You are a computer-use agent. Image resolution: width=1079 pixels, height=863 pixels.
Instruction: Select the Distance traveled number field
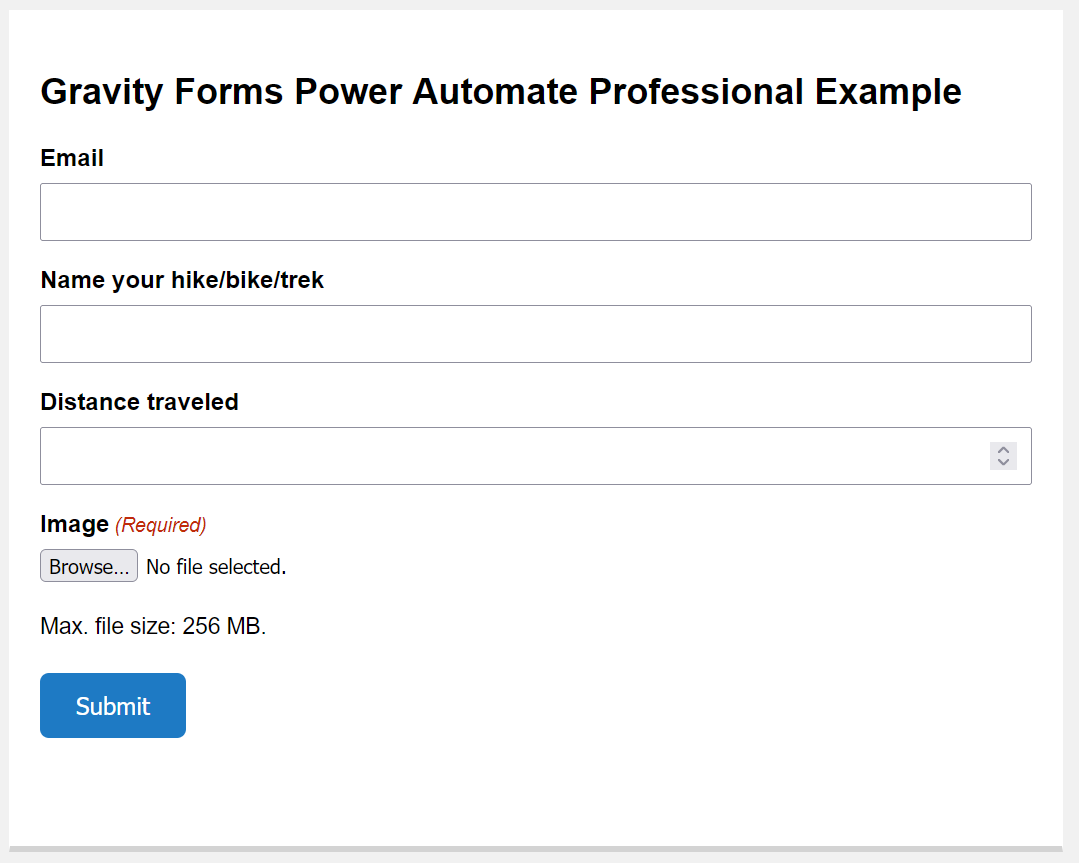point(535,456)
